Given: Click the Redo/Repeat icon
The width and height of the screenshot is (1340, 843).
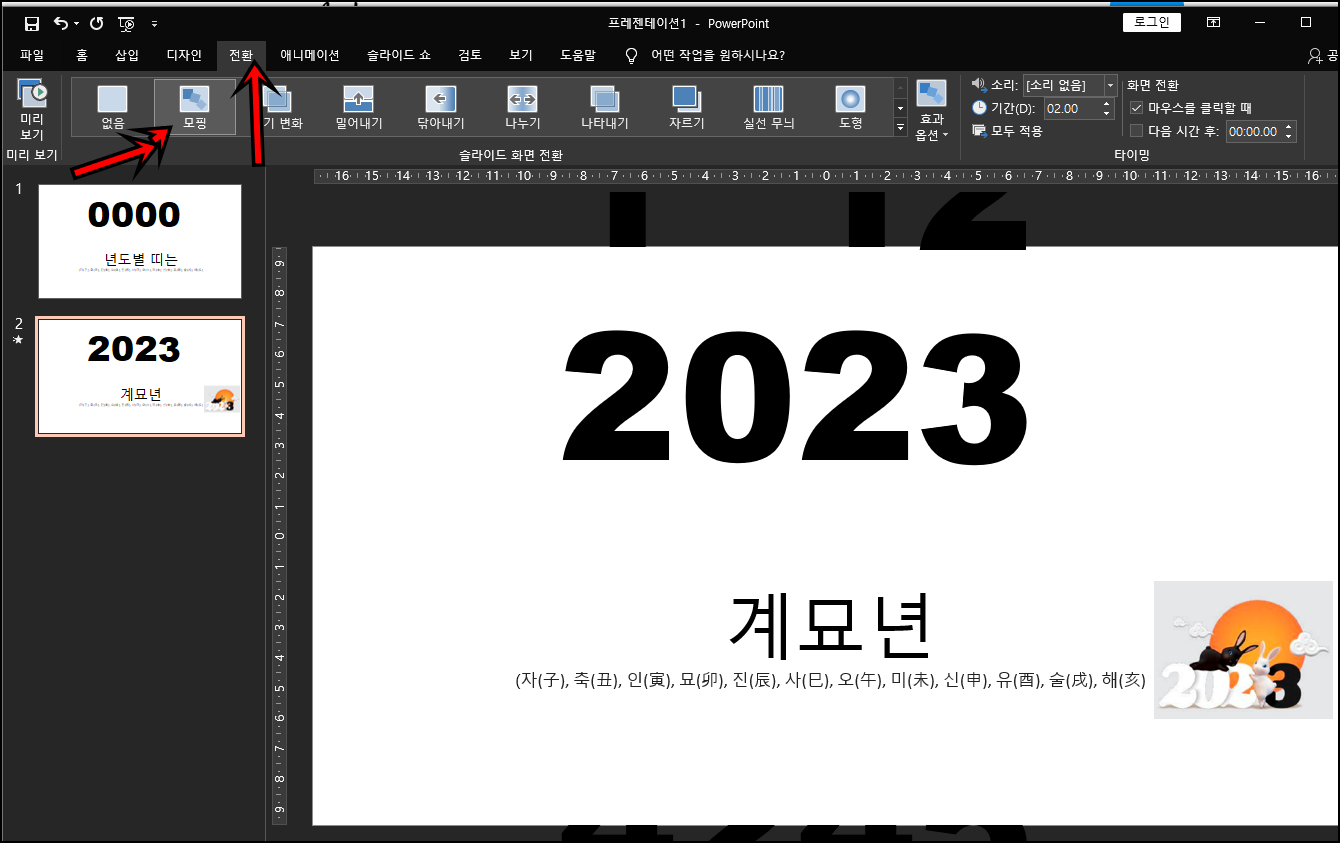Looking at the screenshot, I should click(x=96, y=23).
